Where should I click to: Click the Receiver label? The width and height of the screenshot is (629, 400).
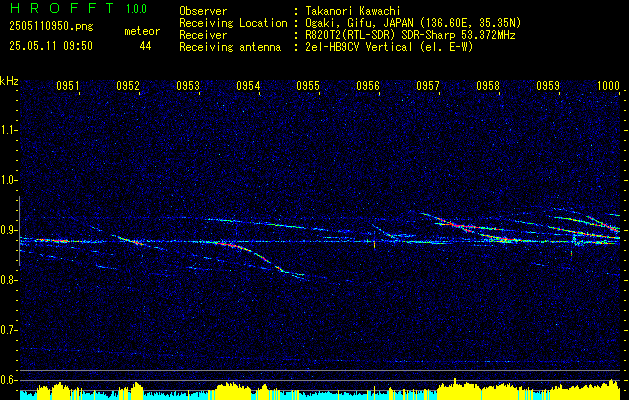point(203,35)
